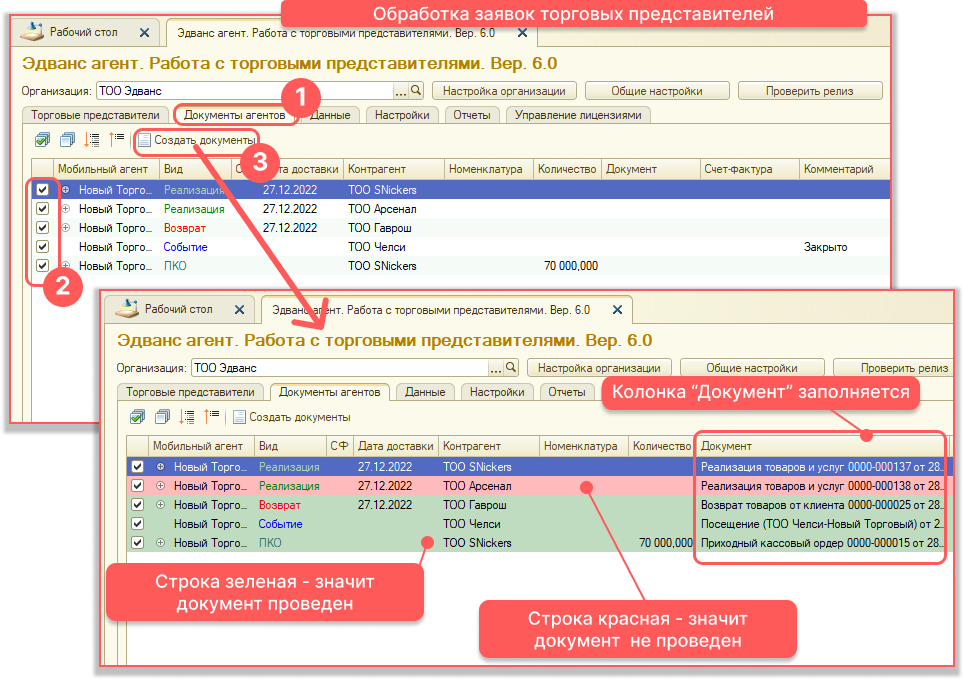
Task: Expand ТОО Гаврош Возврат row, upper window
Action: tap(66, 227)
